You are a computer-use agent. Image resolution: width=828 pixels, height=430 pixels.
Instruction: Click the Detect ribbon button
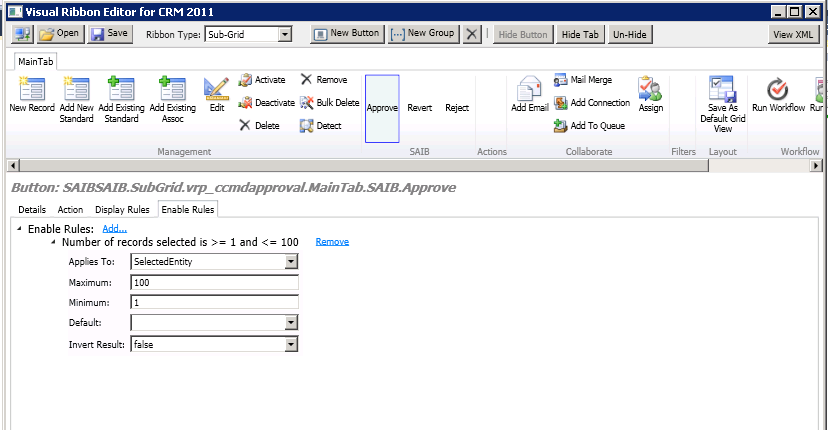coord(321,125)
